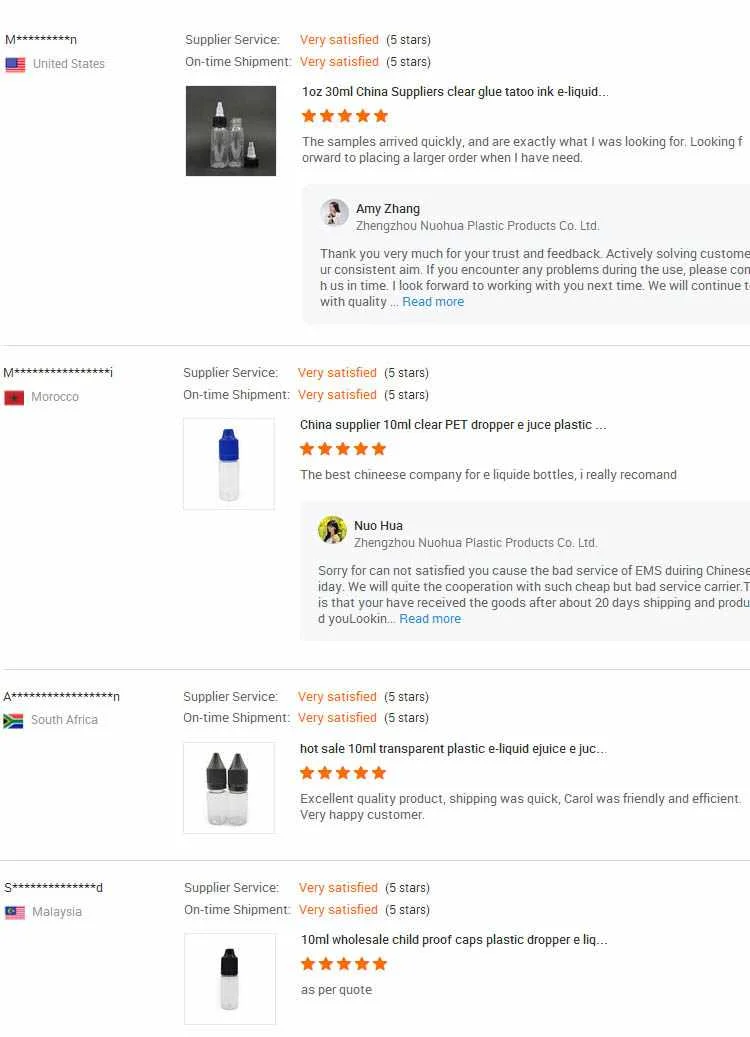Image resolution: width=750 pixels, height=1037 pixels.
Task: Open hot sale 10ml transparent plastic link
Action: pos(452,749)
